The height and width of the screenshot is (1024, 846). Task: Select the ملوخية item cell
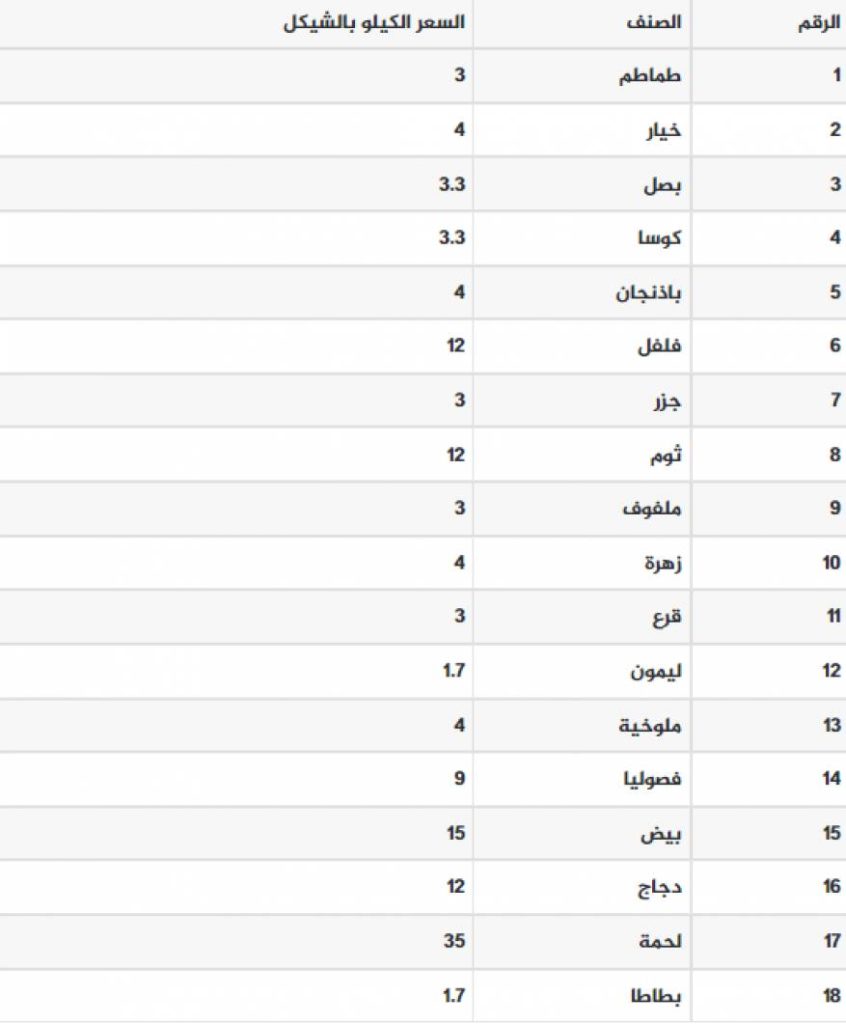coord(582,725)
